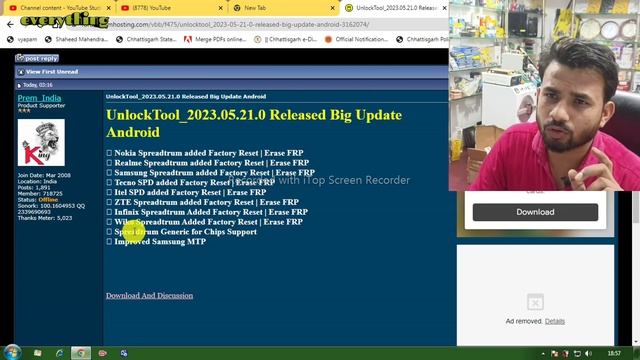The width and height of the screenshot is (640, 360).
Task: Open the Chhattisgarh State bookmark
Action: point(146,39)
